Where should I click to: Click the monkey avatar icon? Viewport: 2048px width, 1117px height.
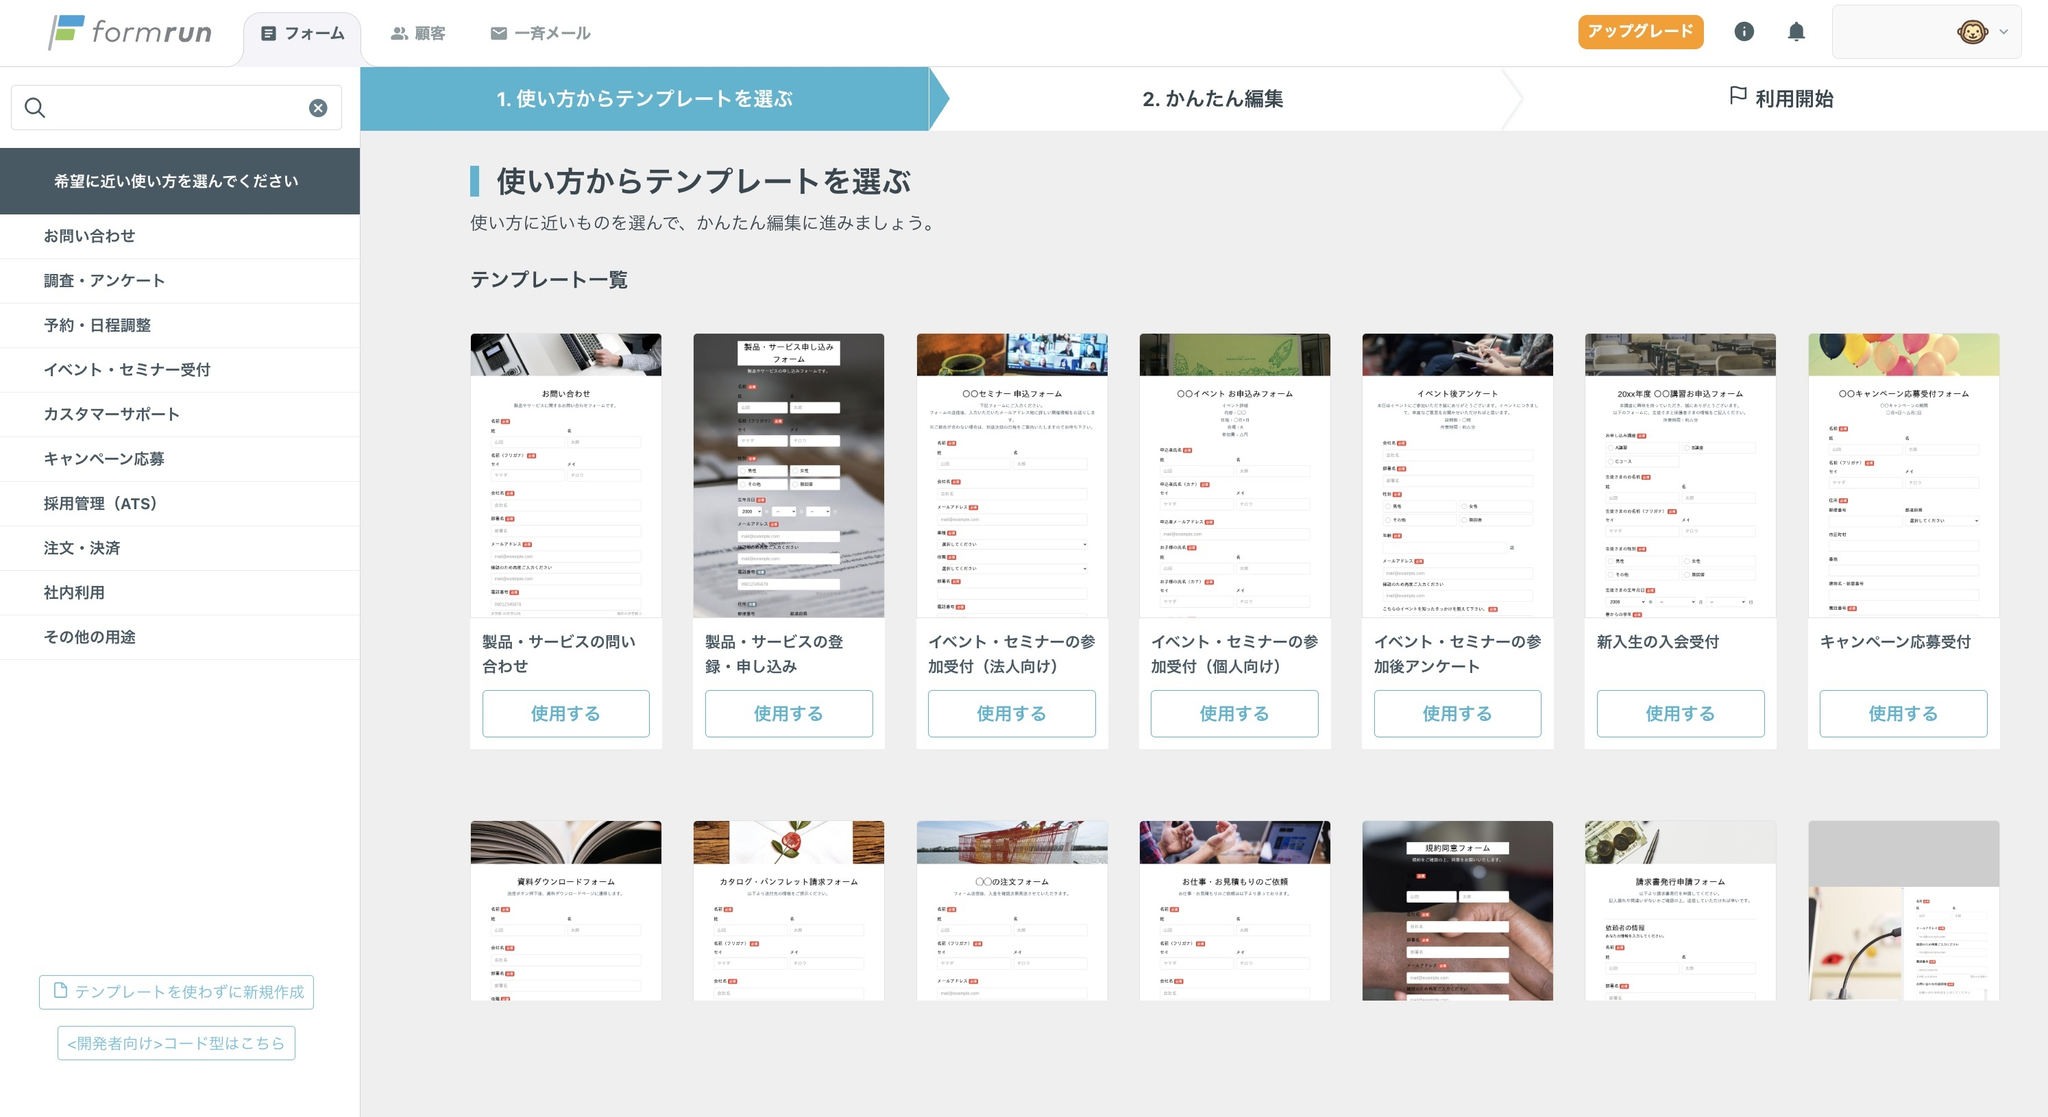click(1971, 32)
